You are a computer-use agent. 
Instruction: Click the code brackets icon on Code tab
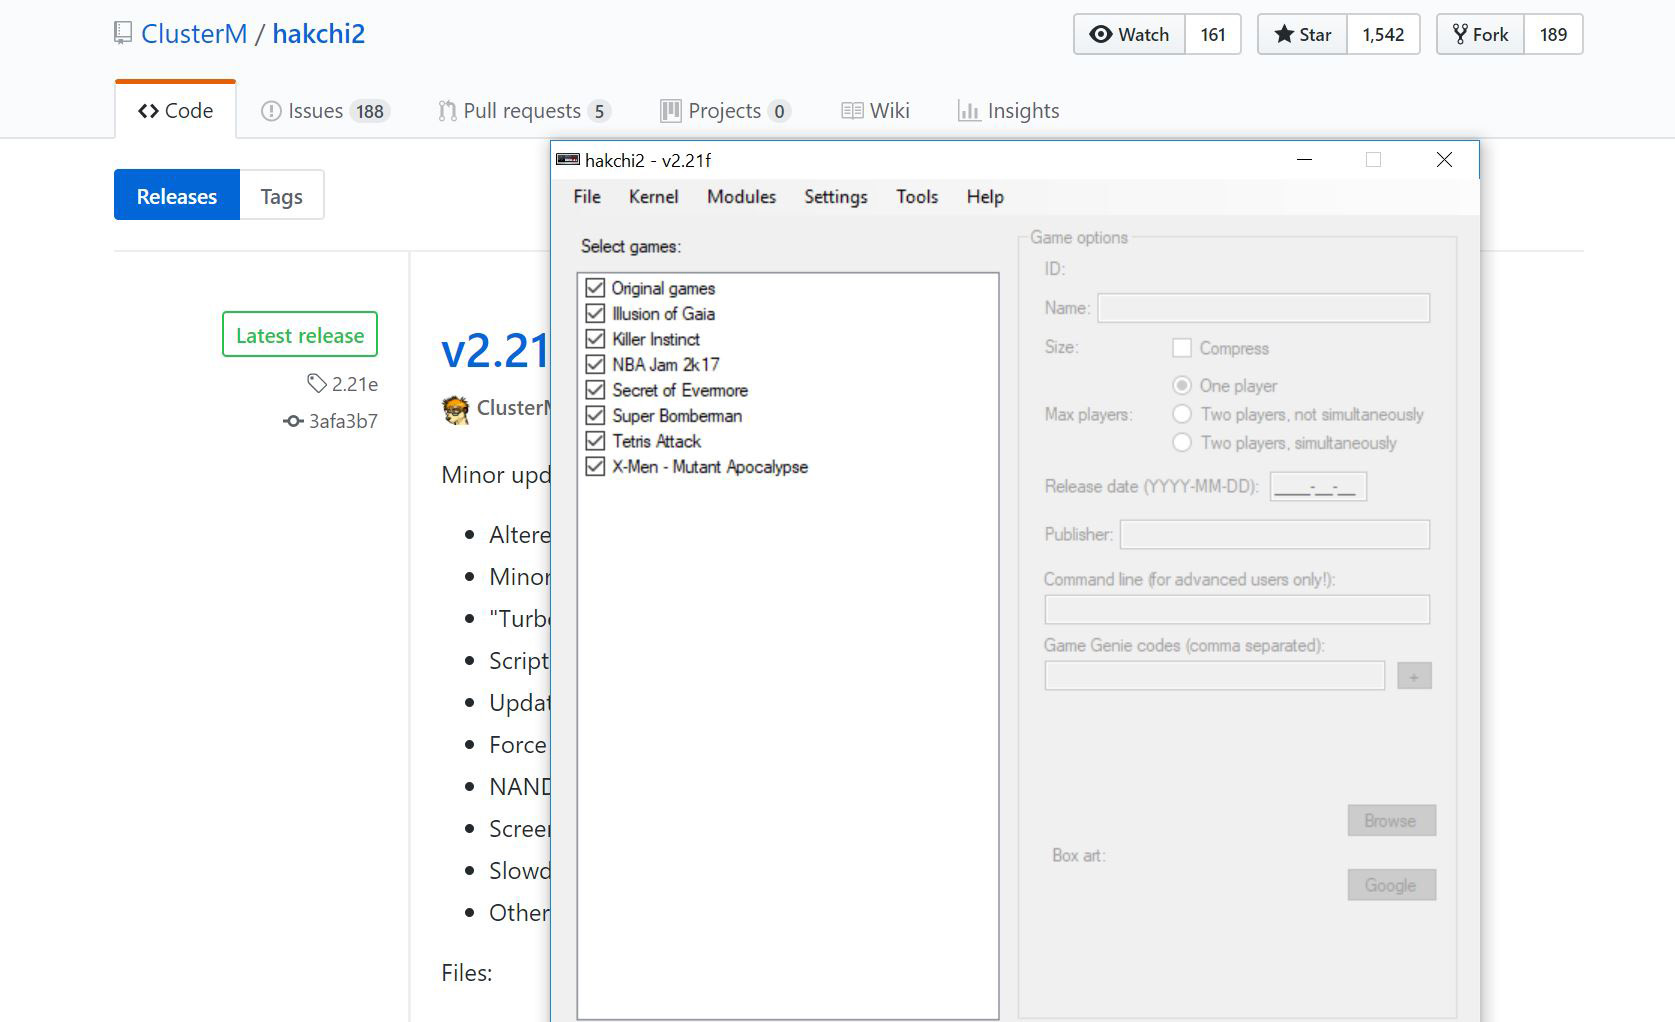point(148,111)
